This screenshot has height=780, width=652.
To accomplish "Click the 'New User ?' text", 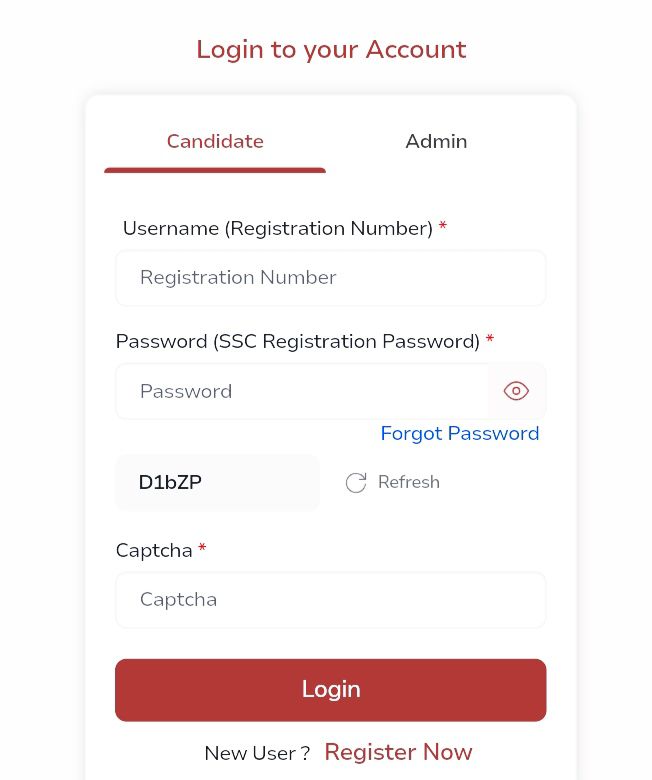I will pos(257,753).
